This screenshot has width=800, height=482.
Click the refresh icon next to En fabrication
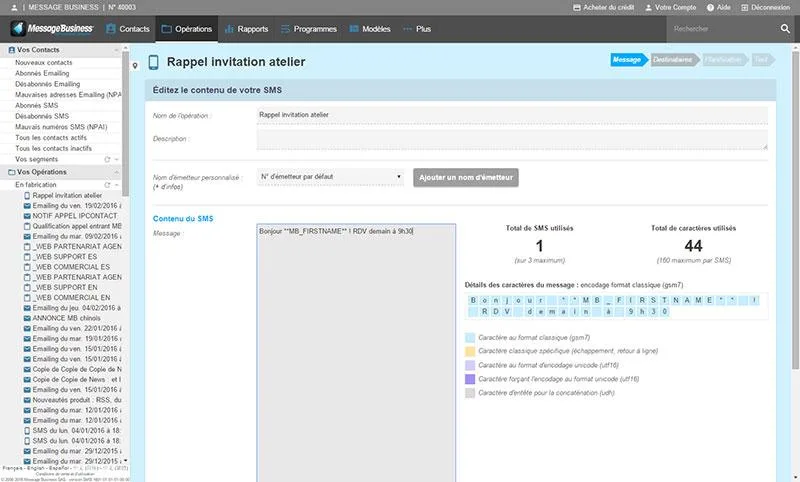tap(107, 185)
